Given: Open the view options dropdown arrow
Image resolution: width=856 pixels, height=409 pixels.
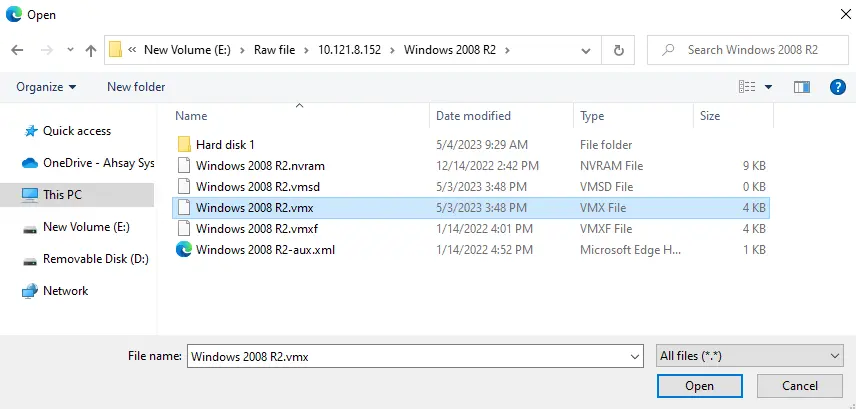Looking at the screenshot, I should [x=768, y=87].
